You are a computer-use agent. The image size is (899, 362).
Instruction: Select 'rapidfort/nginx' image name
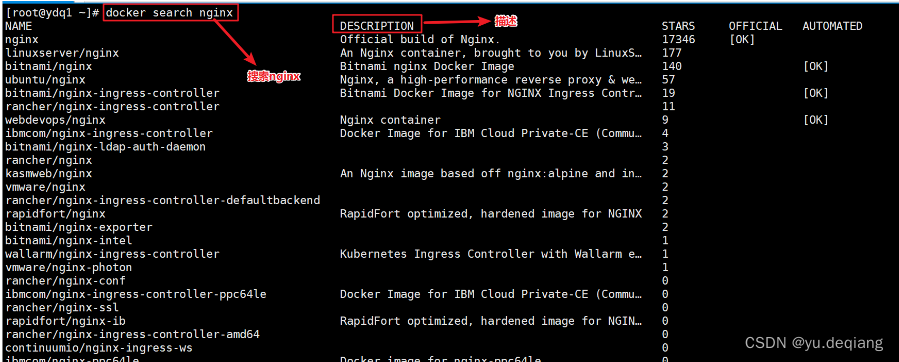click(x=55, y=214)
